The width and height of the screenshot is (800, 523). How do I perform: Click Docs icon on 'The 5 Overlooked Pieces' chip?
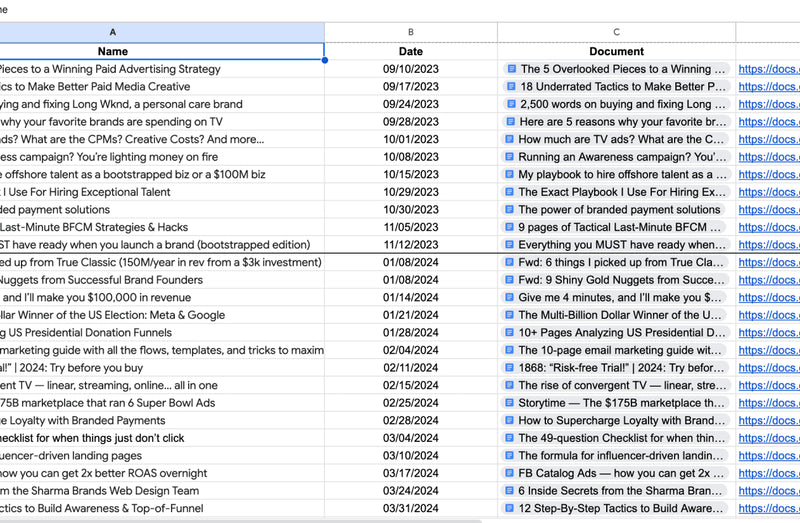tap(511, 69)
